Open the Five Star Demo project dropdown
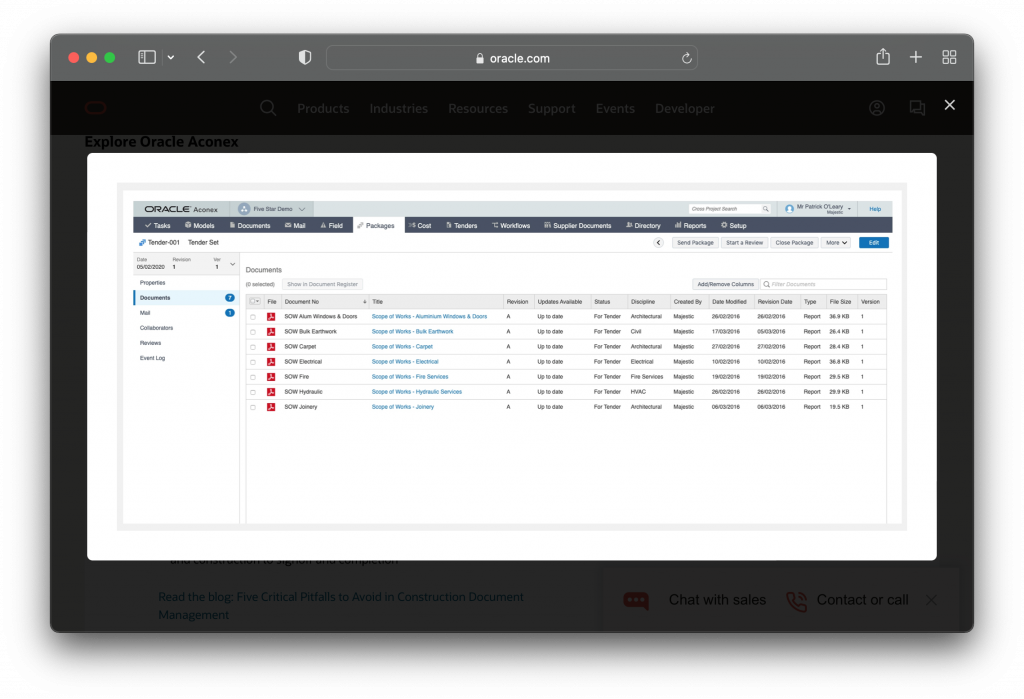The image size is (1024, 699). [272, 209]
